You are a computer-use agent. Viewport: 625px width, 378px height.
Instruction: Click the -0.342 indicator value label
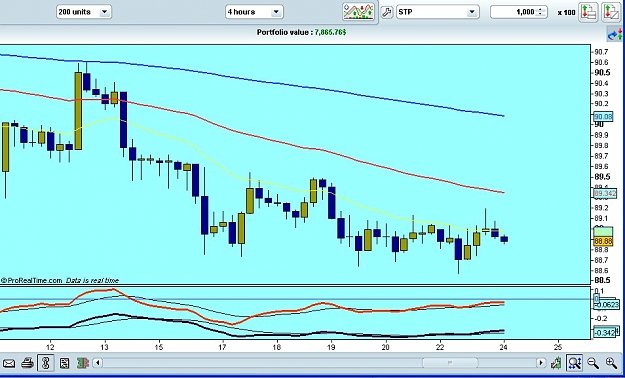605,332
